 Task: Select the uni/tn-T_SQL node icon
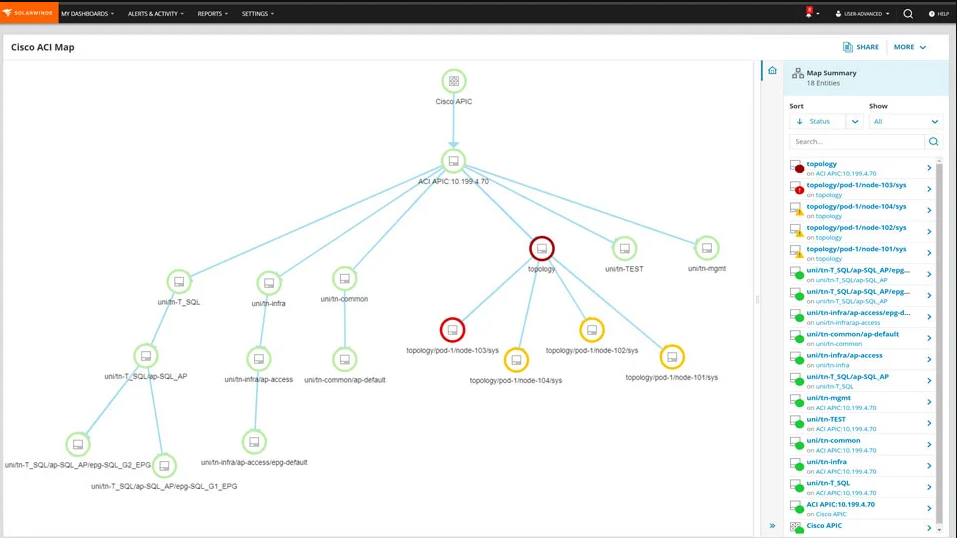click(179, 282)
